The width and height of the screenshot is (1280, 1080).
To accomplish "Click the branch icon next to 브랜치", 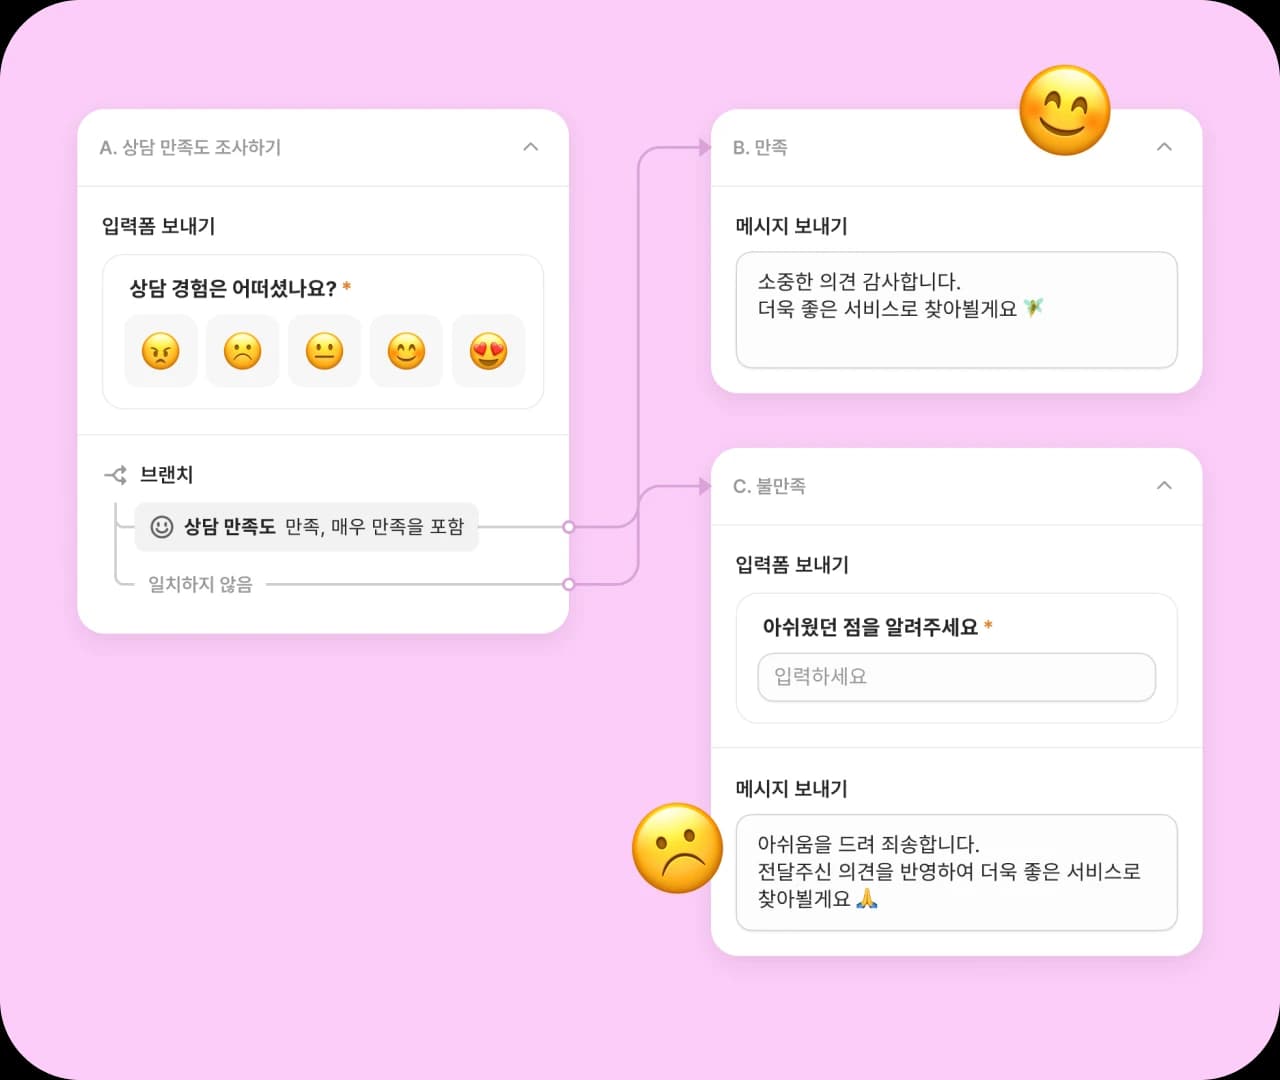I will pos(116,475).
